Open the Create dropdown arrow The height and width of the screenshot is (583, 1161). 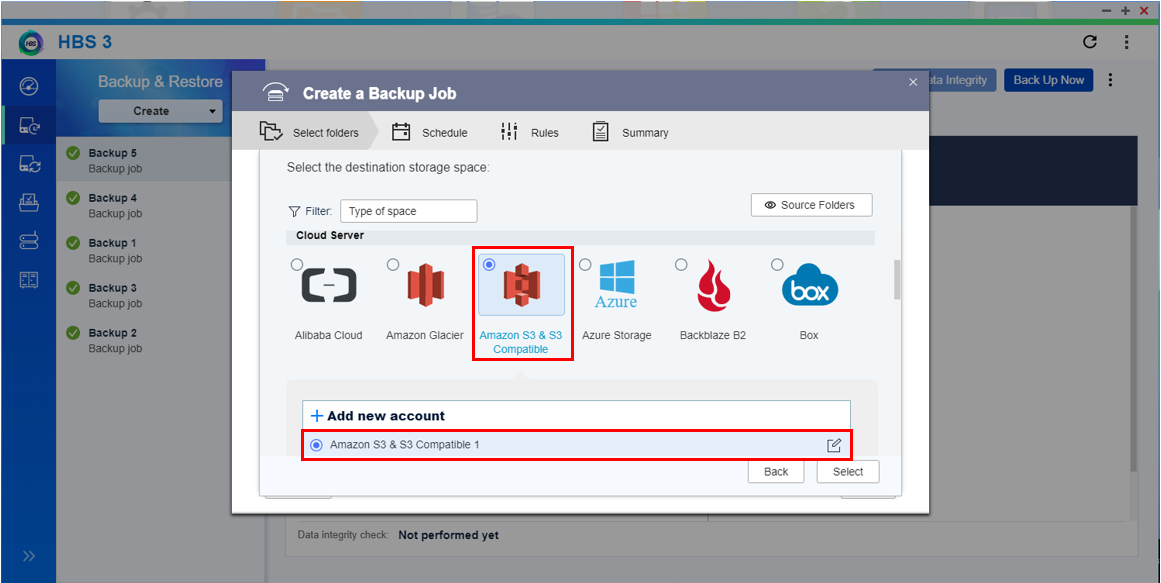pyautogui.click(x=213, y=111)
